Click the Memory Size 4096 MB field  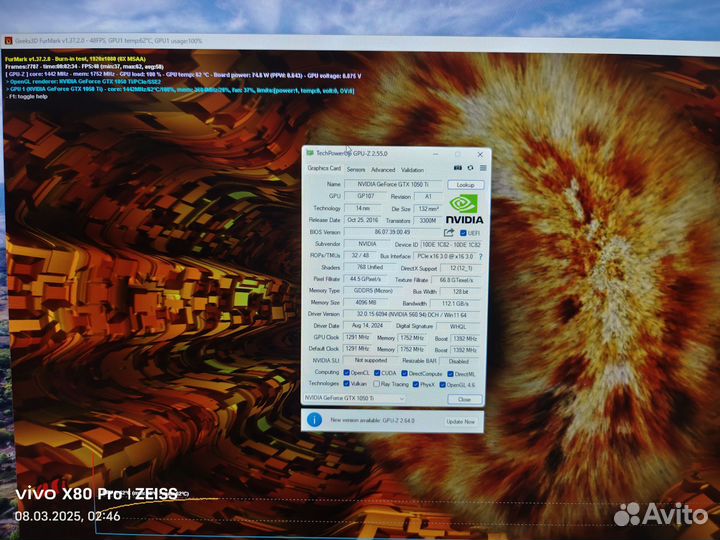366,303
